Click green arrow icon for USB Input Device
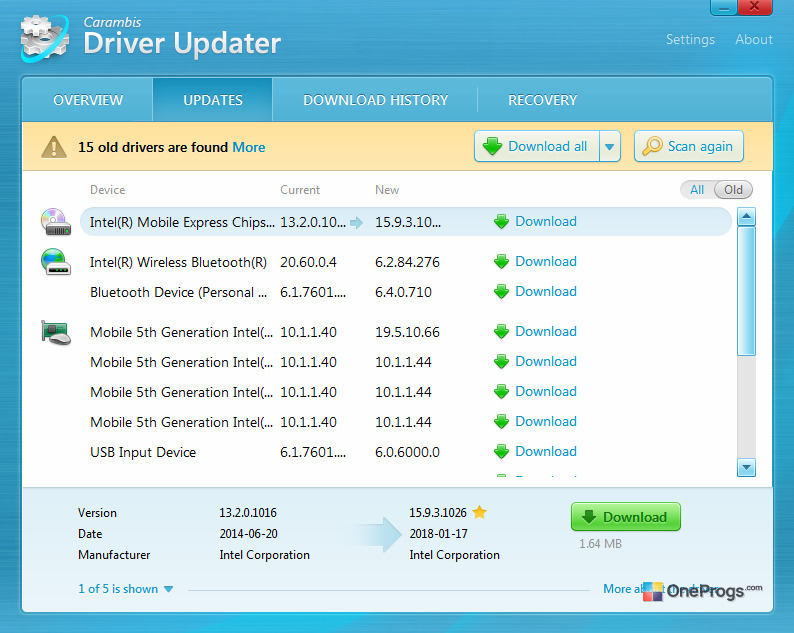 point(501,451)
